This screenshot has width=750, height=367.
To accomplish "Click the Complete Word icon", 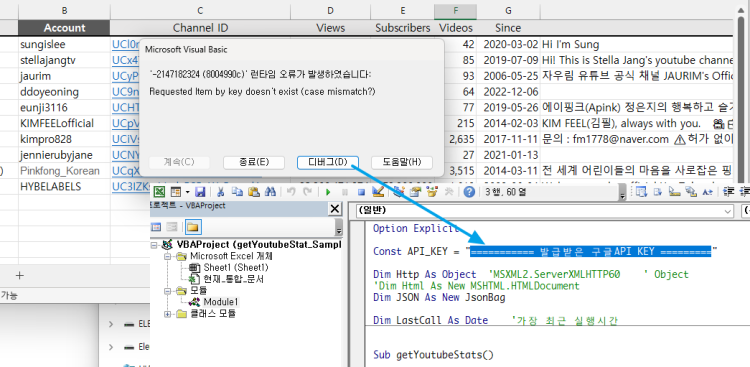I will [707, 191].
